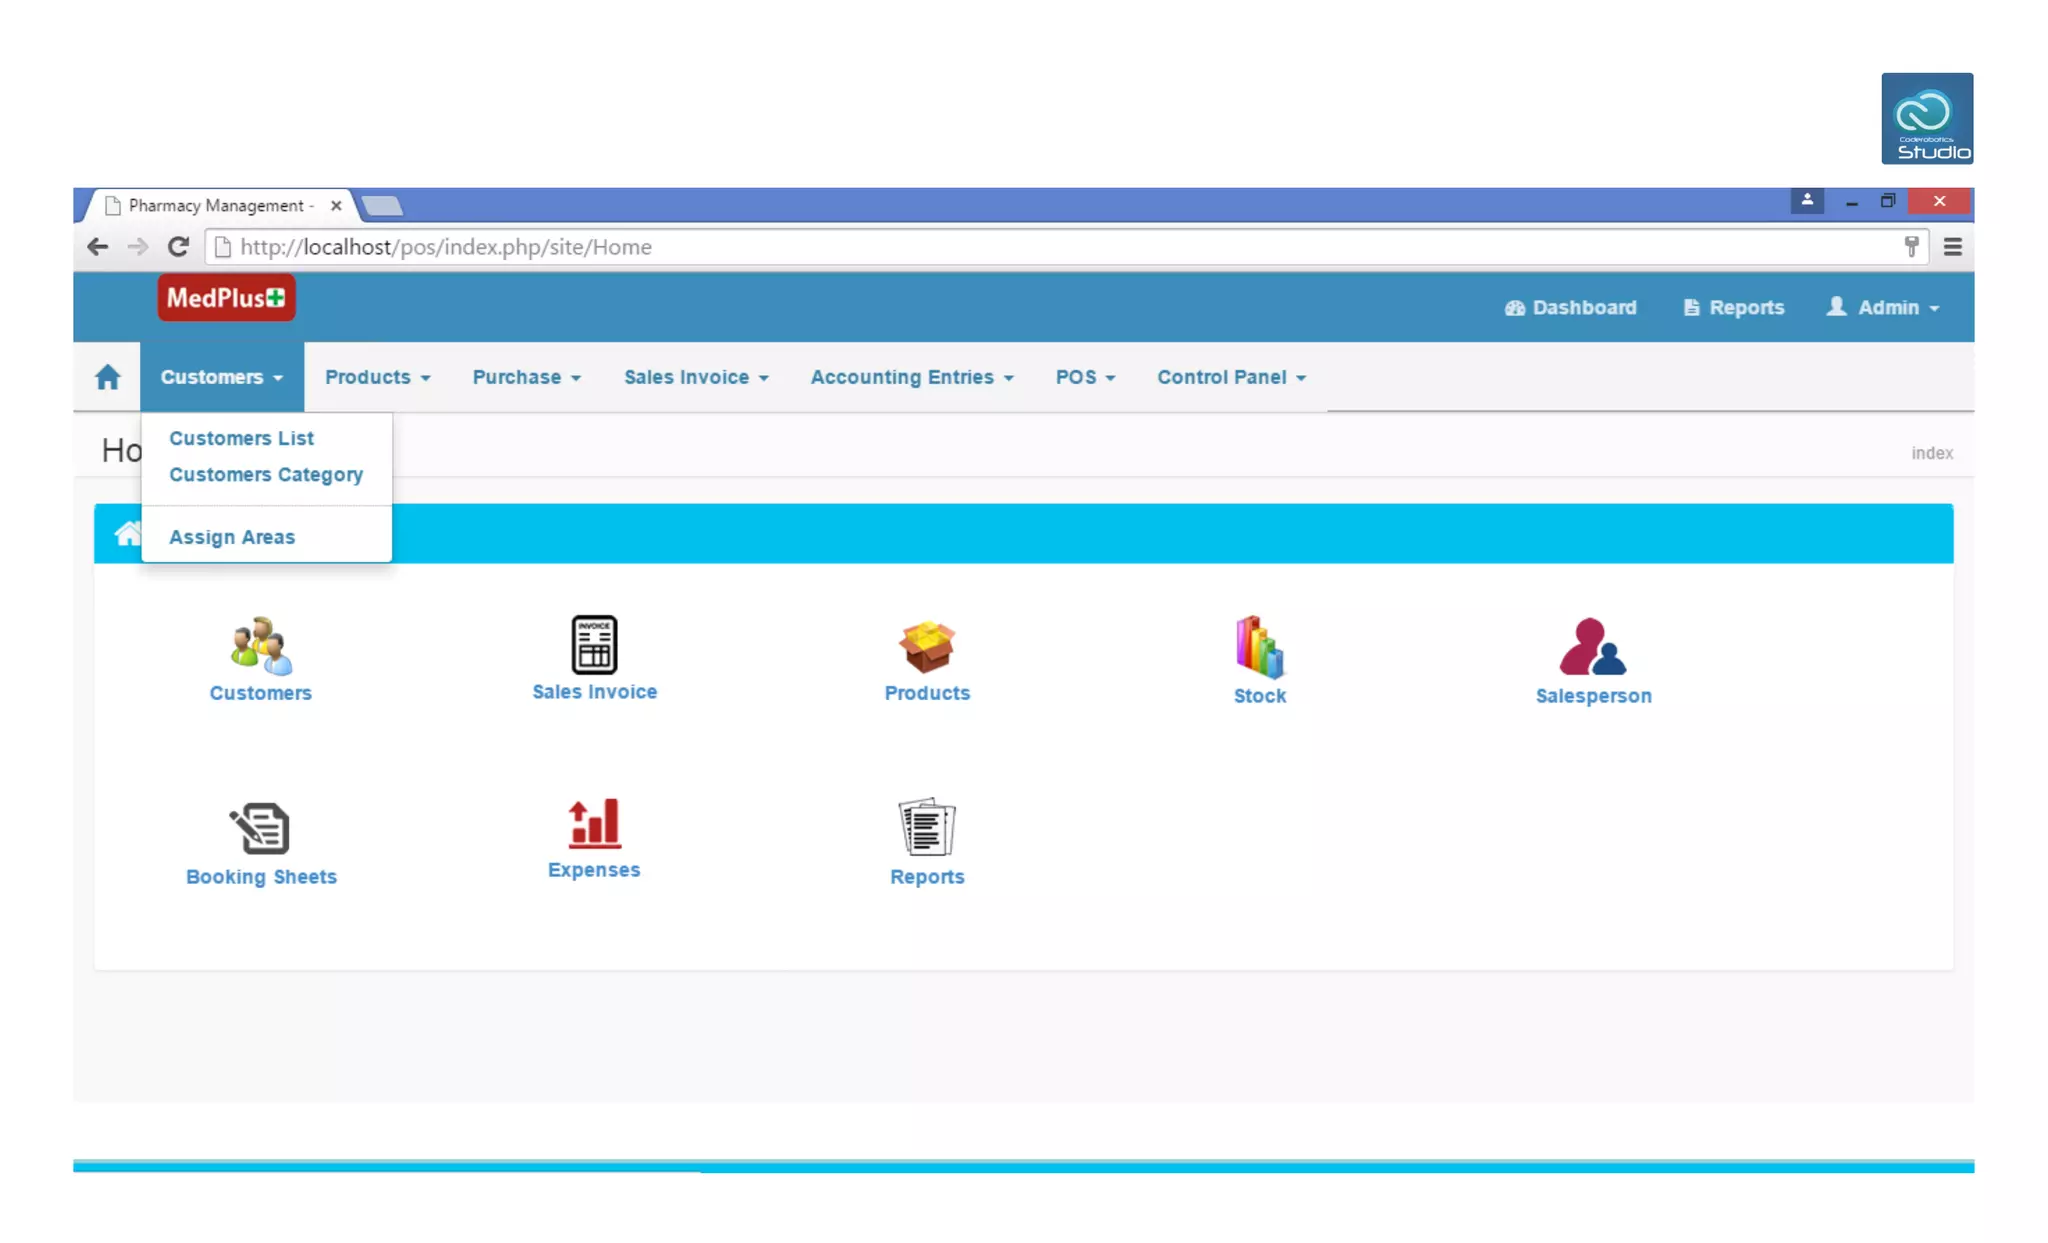Expand the Admin user dropdown
The width and height of the screenshot is (2048, 1243).
click(x=1884, y=307)
